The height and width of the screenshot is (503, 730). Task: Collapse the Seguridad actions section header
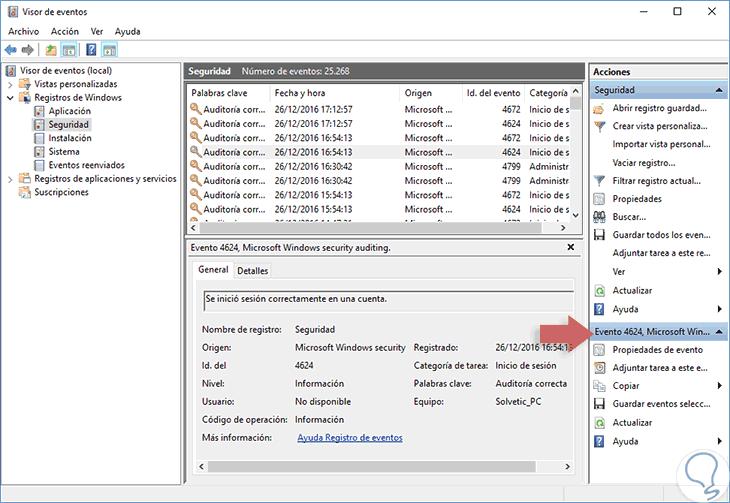tap(719, 90)
